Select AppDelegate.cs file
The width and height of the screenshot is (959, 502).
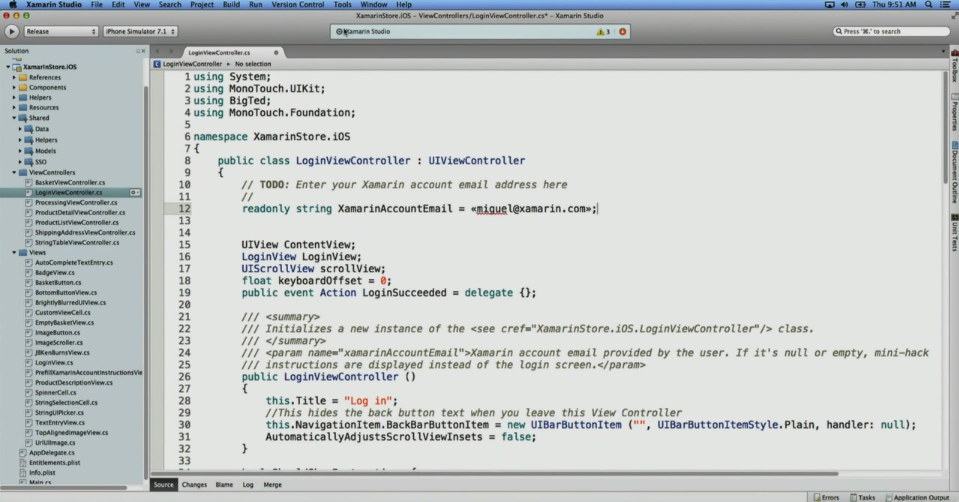click(51, 452)
